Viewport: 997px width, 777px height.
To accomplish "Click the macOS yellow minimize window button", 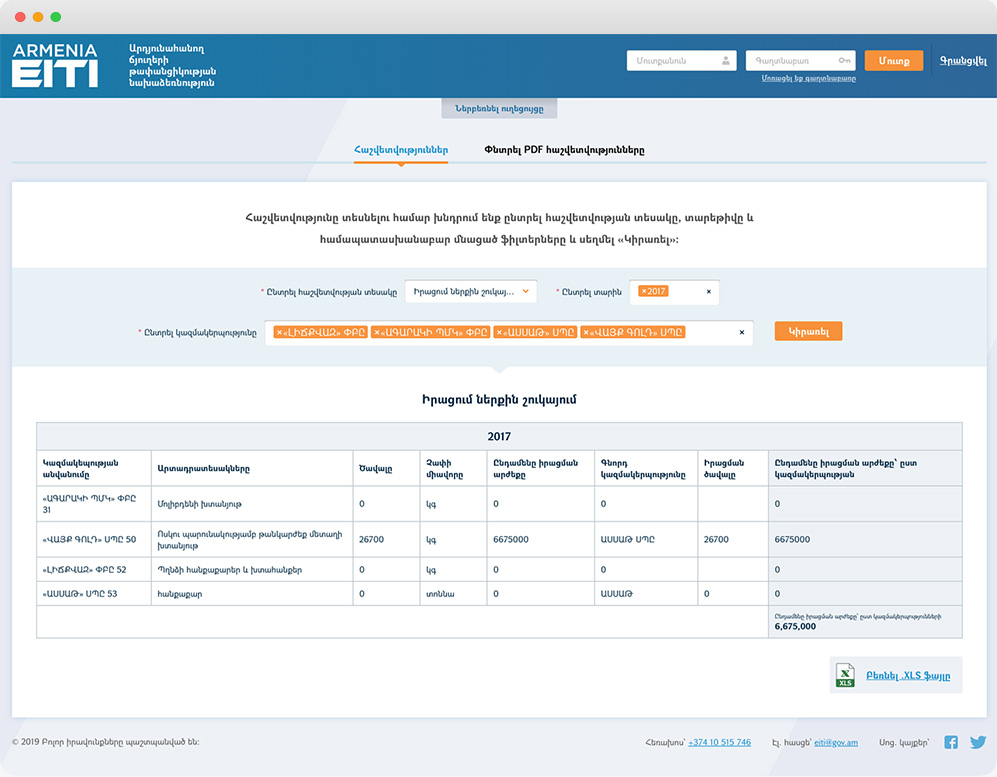I will 38,17.
